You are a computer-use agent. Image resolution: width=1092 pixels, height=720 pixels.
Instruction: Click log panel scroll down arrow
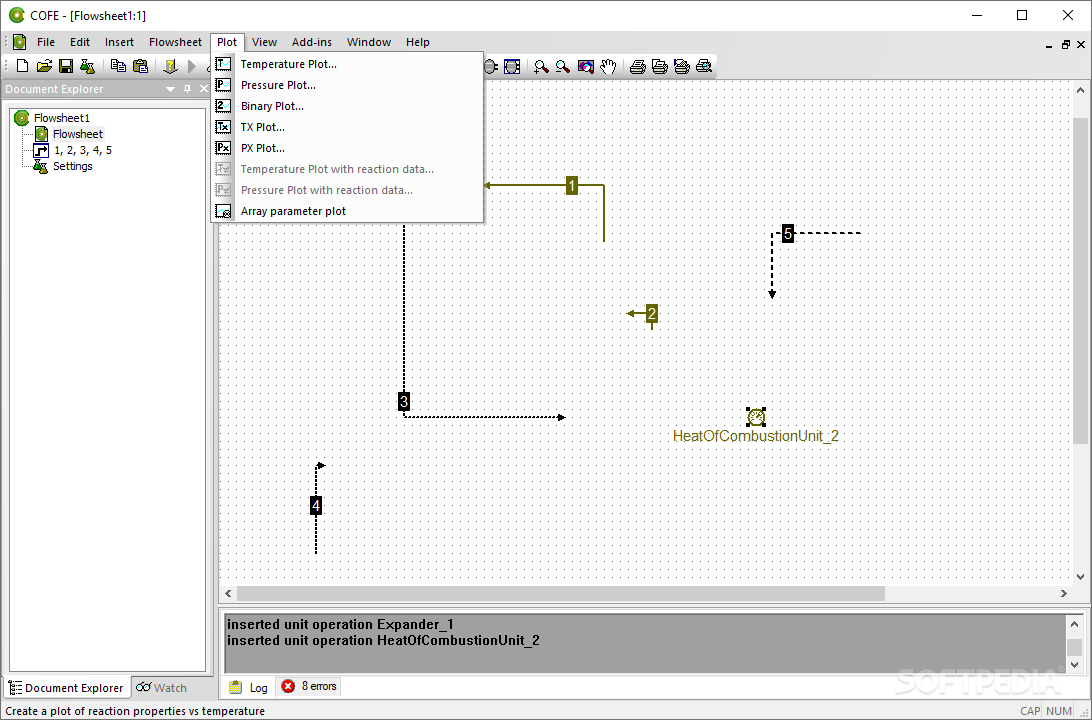pyautogui.click(x=1074, y=664)
